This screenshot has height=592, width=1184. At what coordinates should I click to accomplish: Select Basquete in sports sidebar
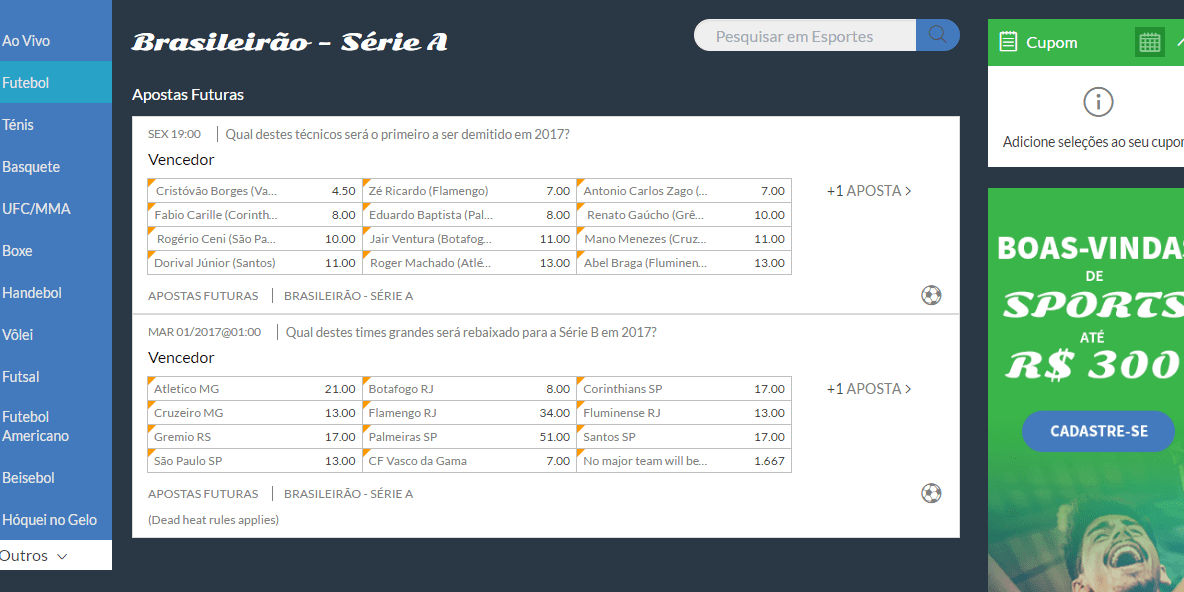(31, 167)
